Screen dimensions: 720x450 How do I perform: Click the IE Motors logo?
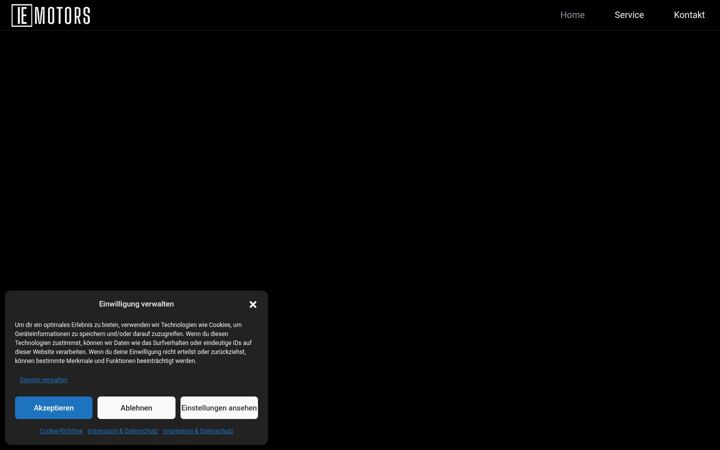pos(51,16)
